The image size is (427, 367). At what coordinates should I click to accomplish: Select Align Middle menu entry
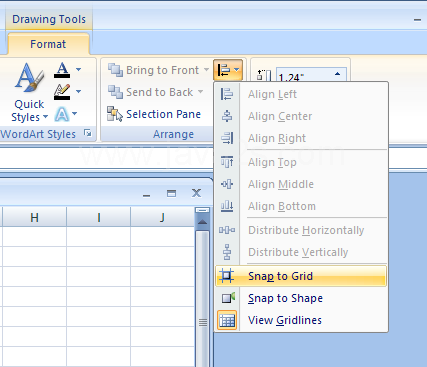[x=302, y=184]
